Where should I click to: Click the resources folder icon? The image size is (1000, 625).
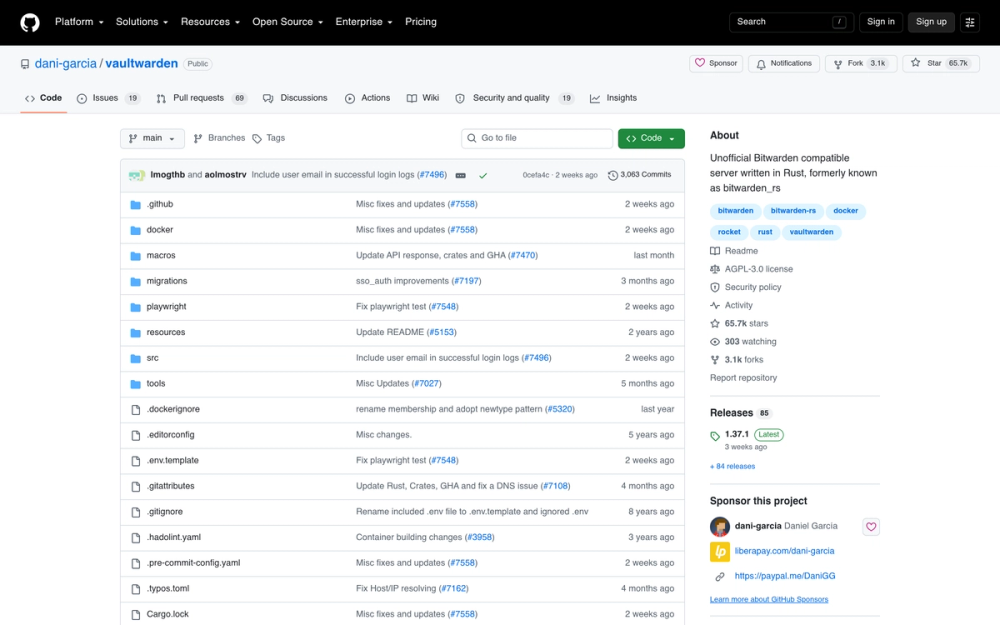(x=135, y=332)
